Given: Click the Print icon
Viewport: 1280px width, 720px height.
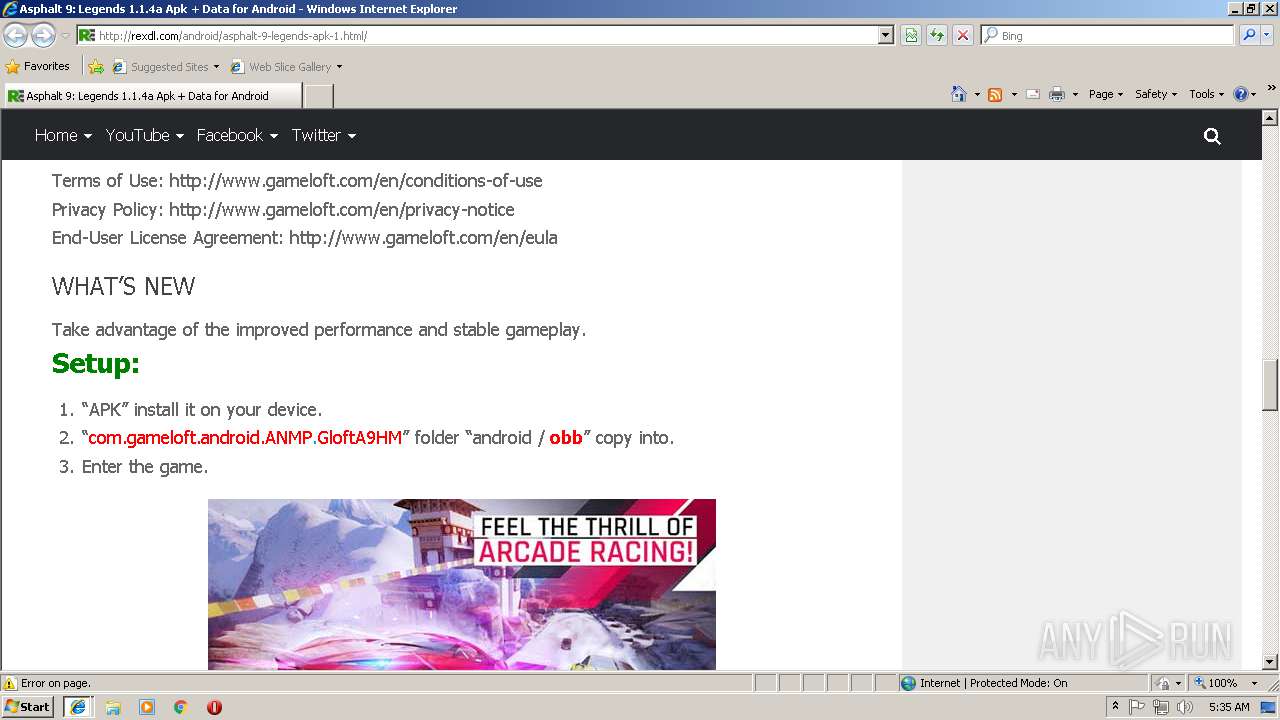Looking at the screenshot, I should coord(1057,94).
